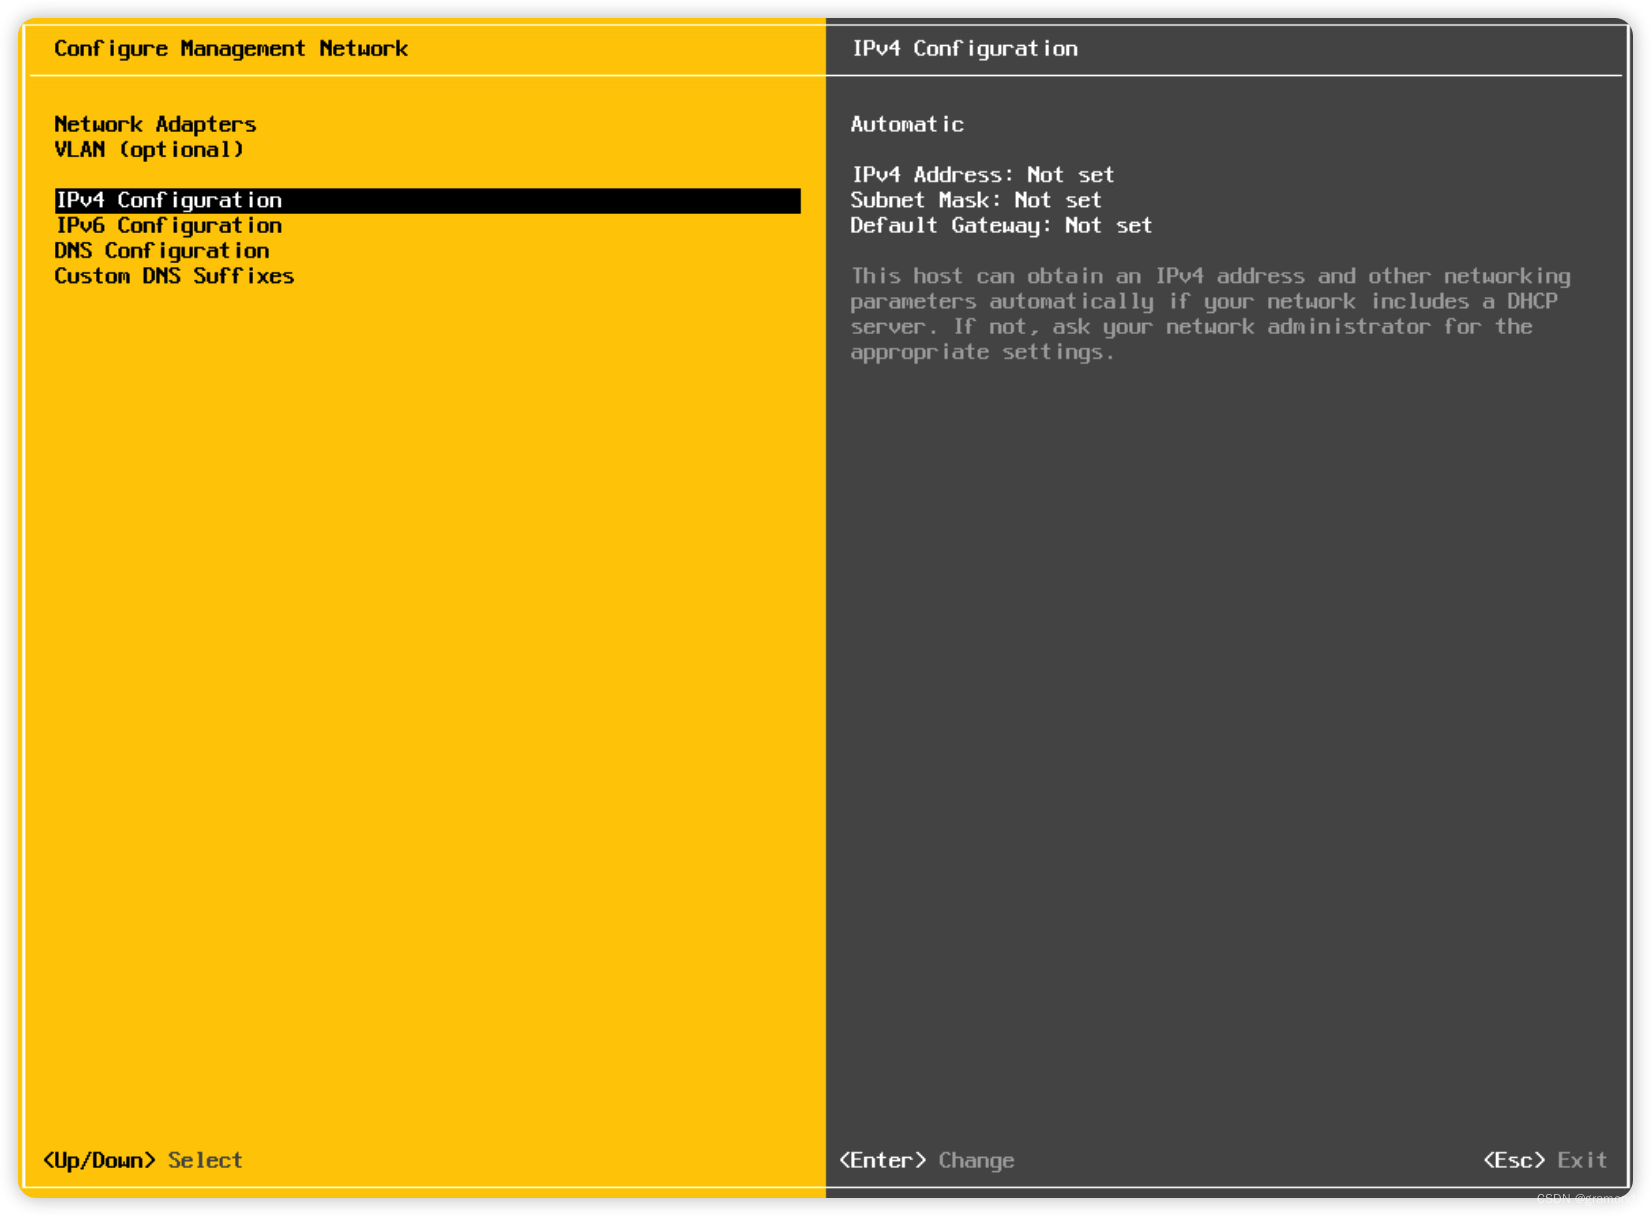Viewport: 1651px width, 1216px height.
Task: Click the Default Gateway: Not set line
Action: (1001, 225)
